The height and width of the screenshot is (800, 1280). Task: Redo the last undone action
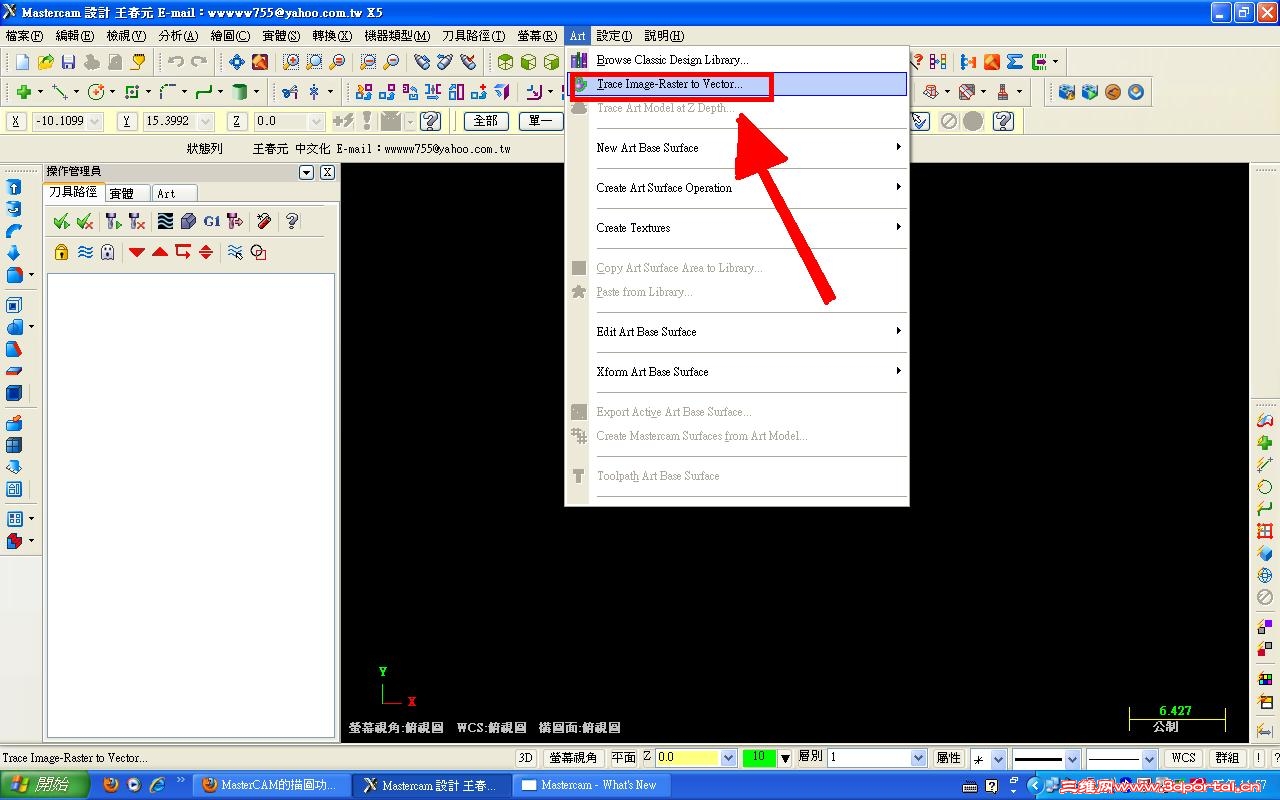199,62
